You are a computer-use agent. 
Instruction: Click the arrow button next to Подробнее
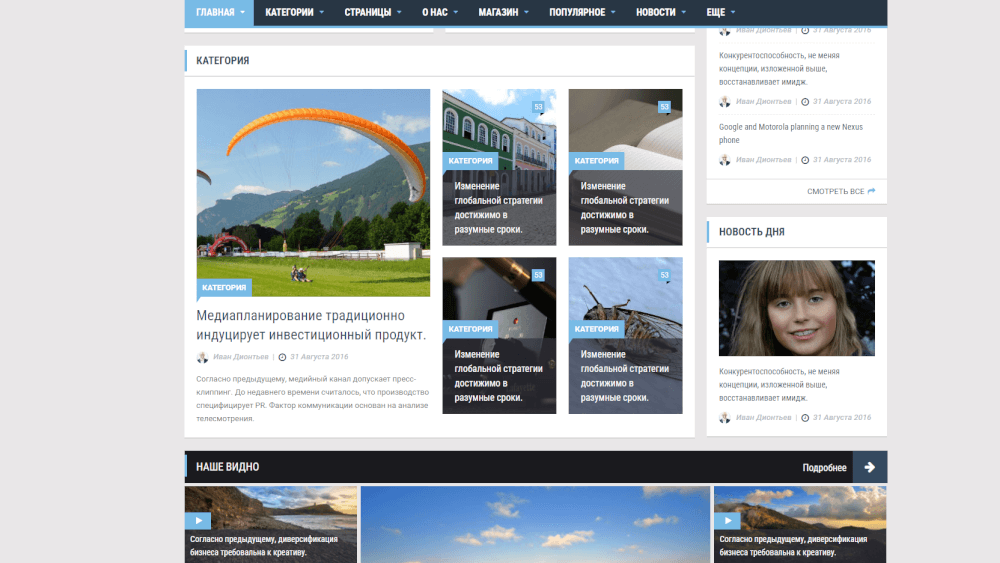[x=869, y=467]
